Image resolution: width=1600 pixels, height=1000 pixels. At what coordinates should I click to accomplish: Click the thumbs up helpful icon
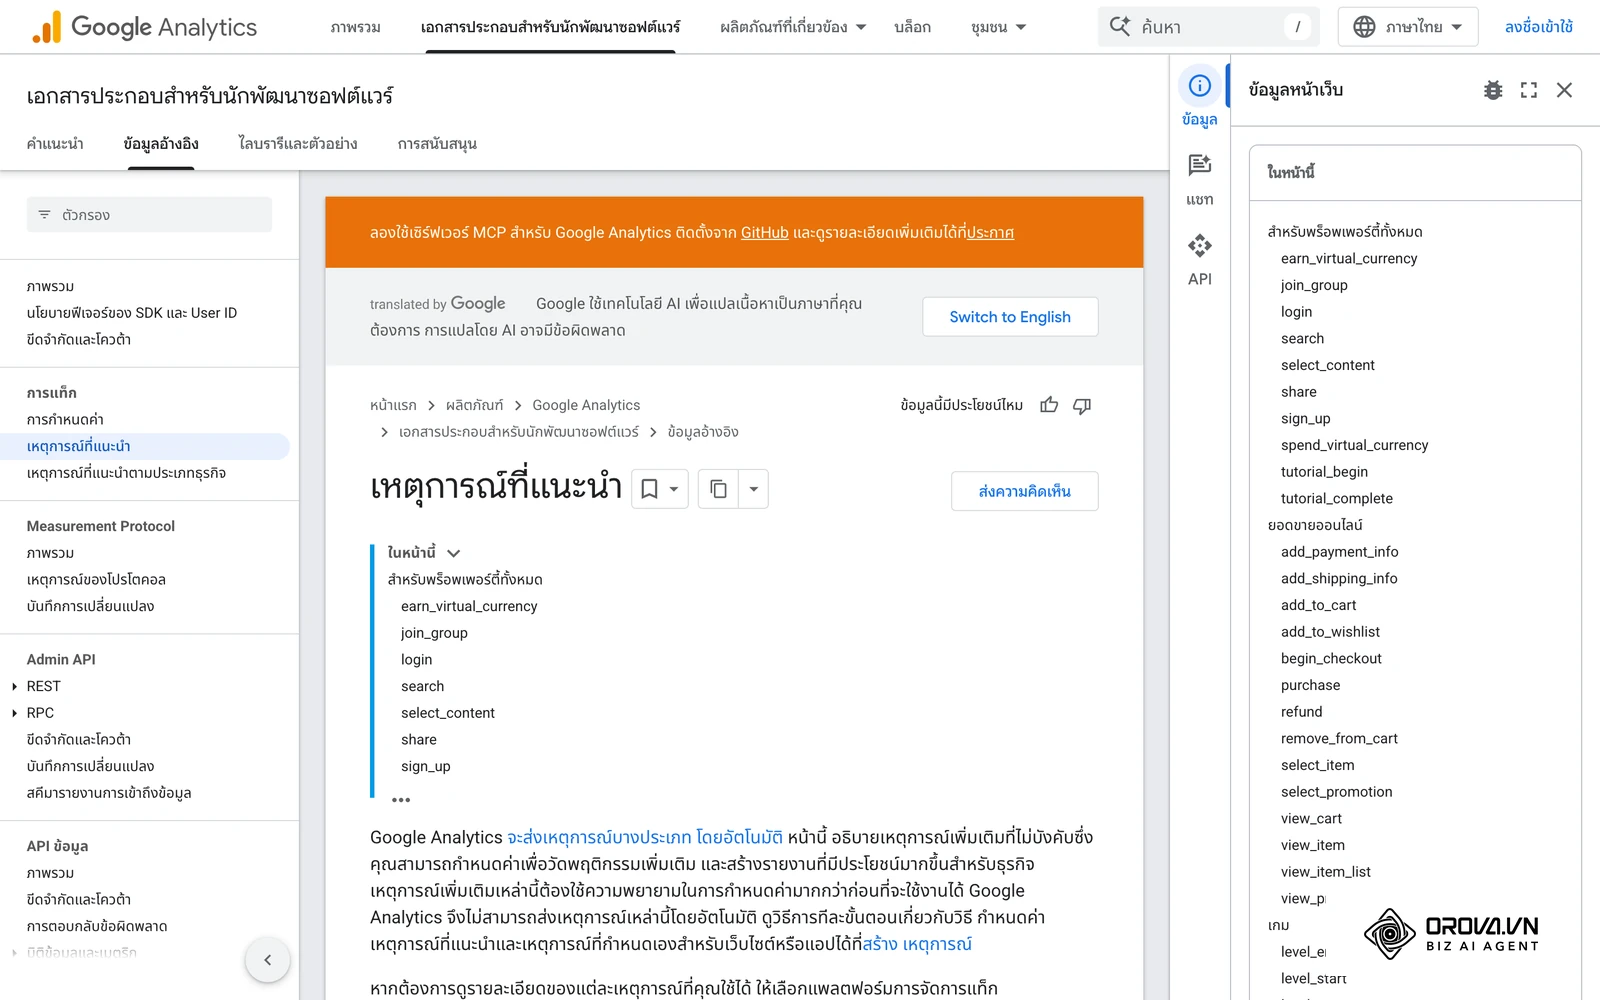tap(1049, 405)
